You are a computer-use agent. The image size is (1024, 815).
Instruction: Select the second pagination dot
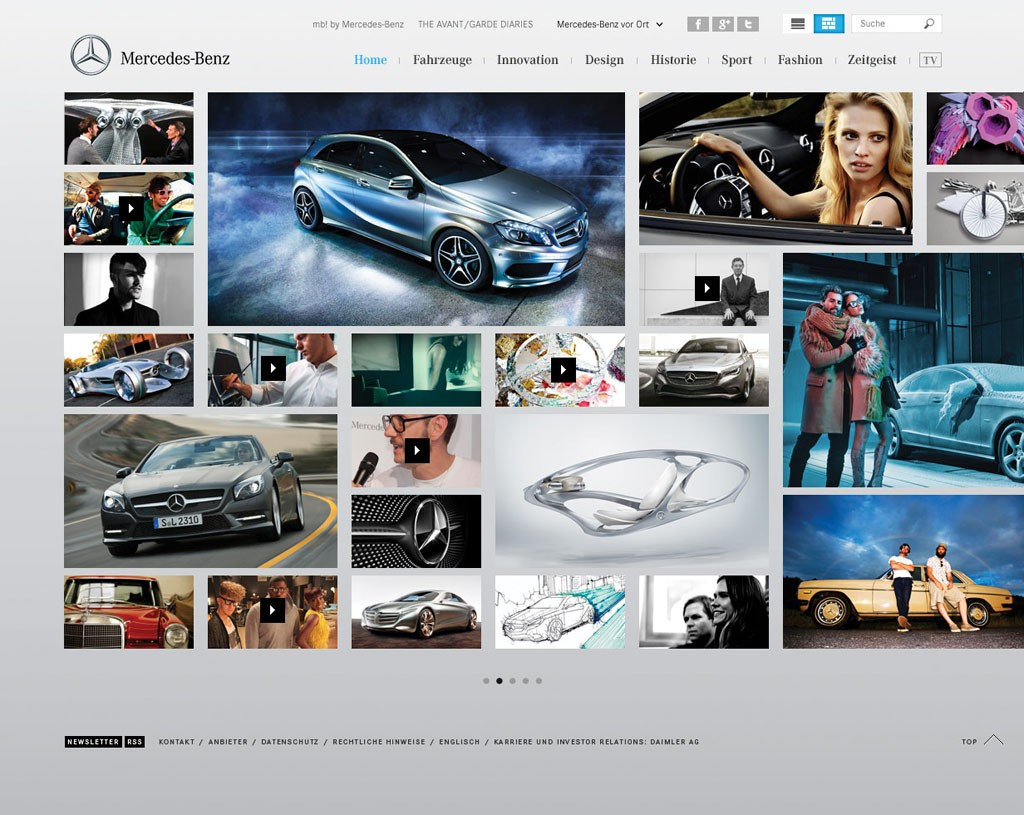pos(500,681)
